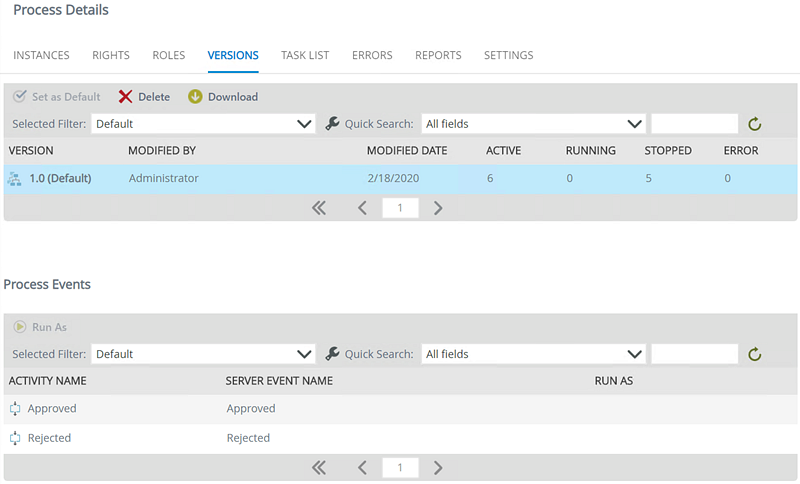Image resolution: width=800 pixels, height=484 pixels.
Task: Open the Task List tab
Action: click(305, 56)
